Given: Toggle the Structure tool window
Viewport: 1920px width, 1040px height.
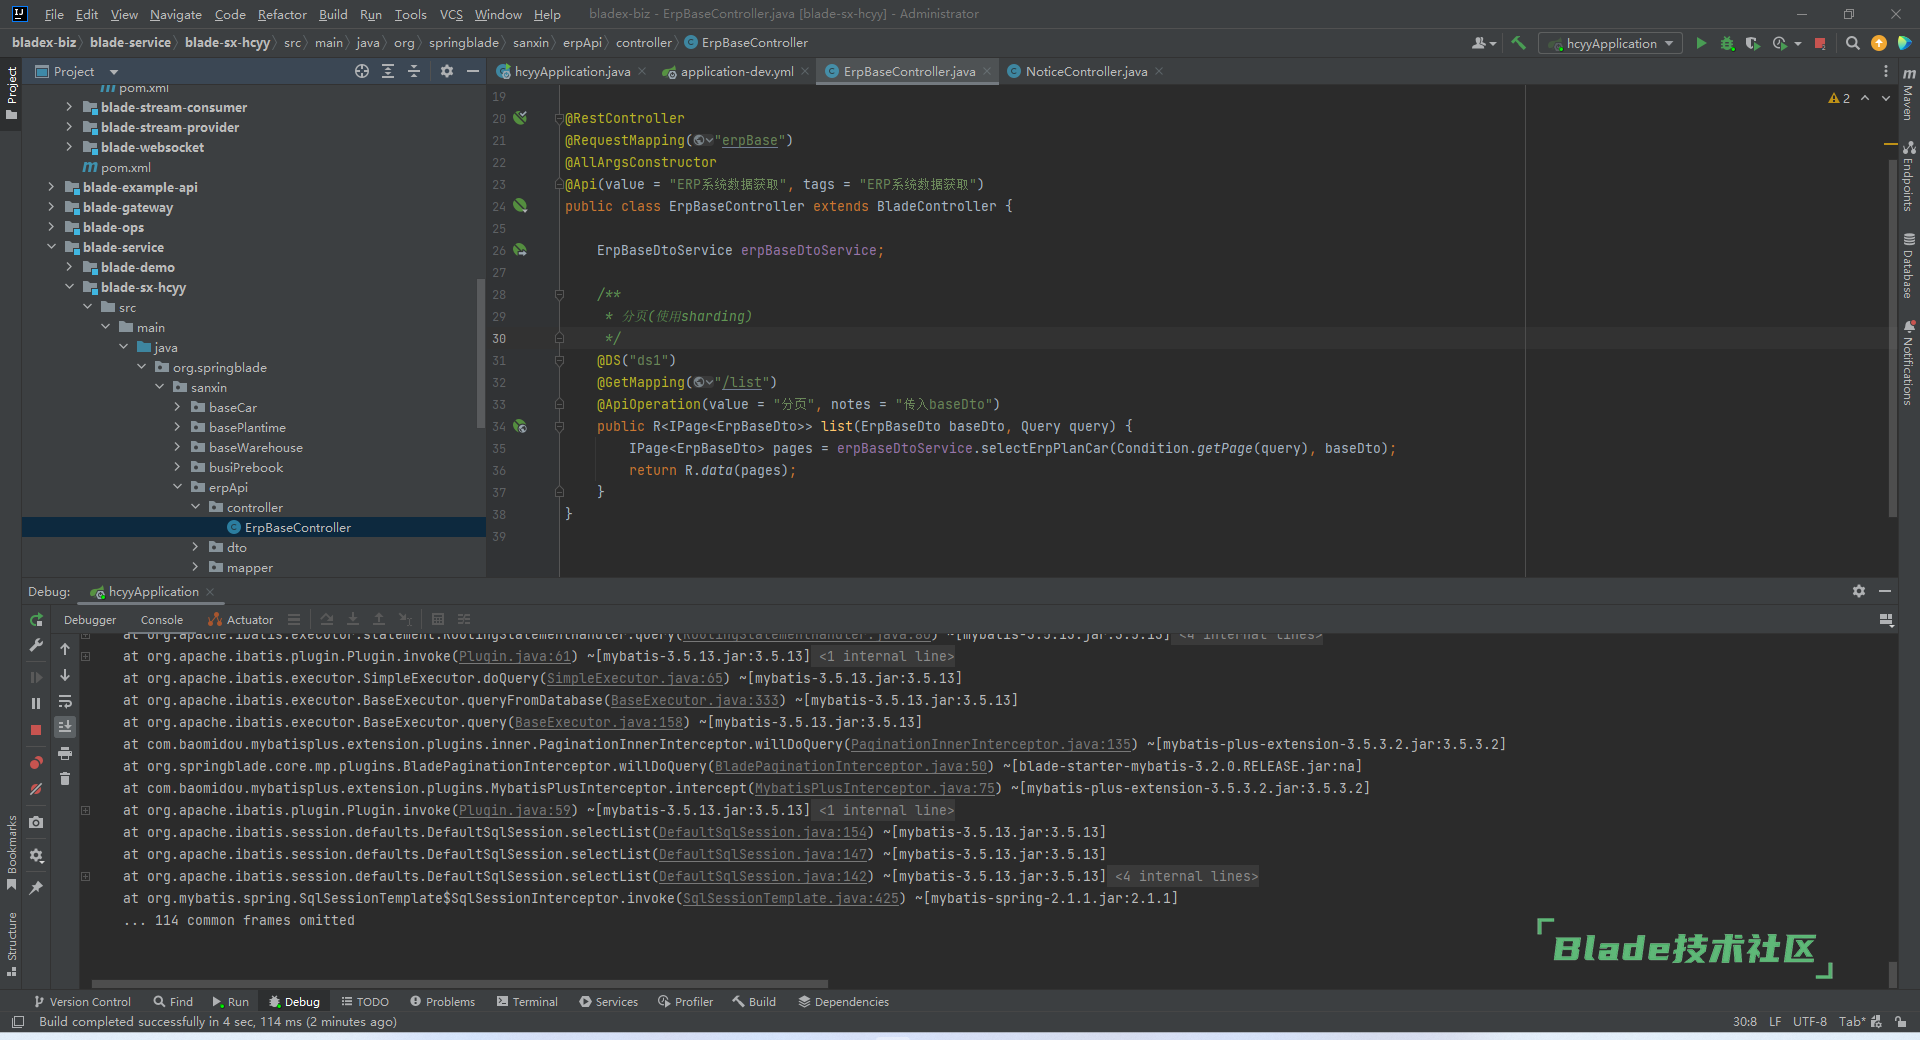Looking at the screenshot, I should 12,943.
